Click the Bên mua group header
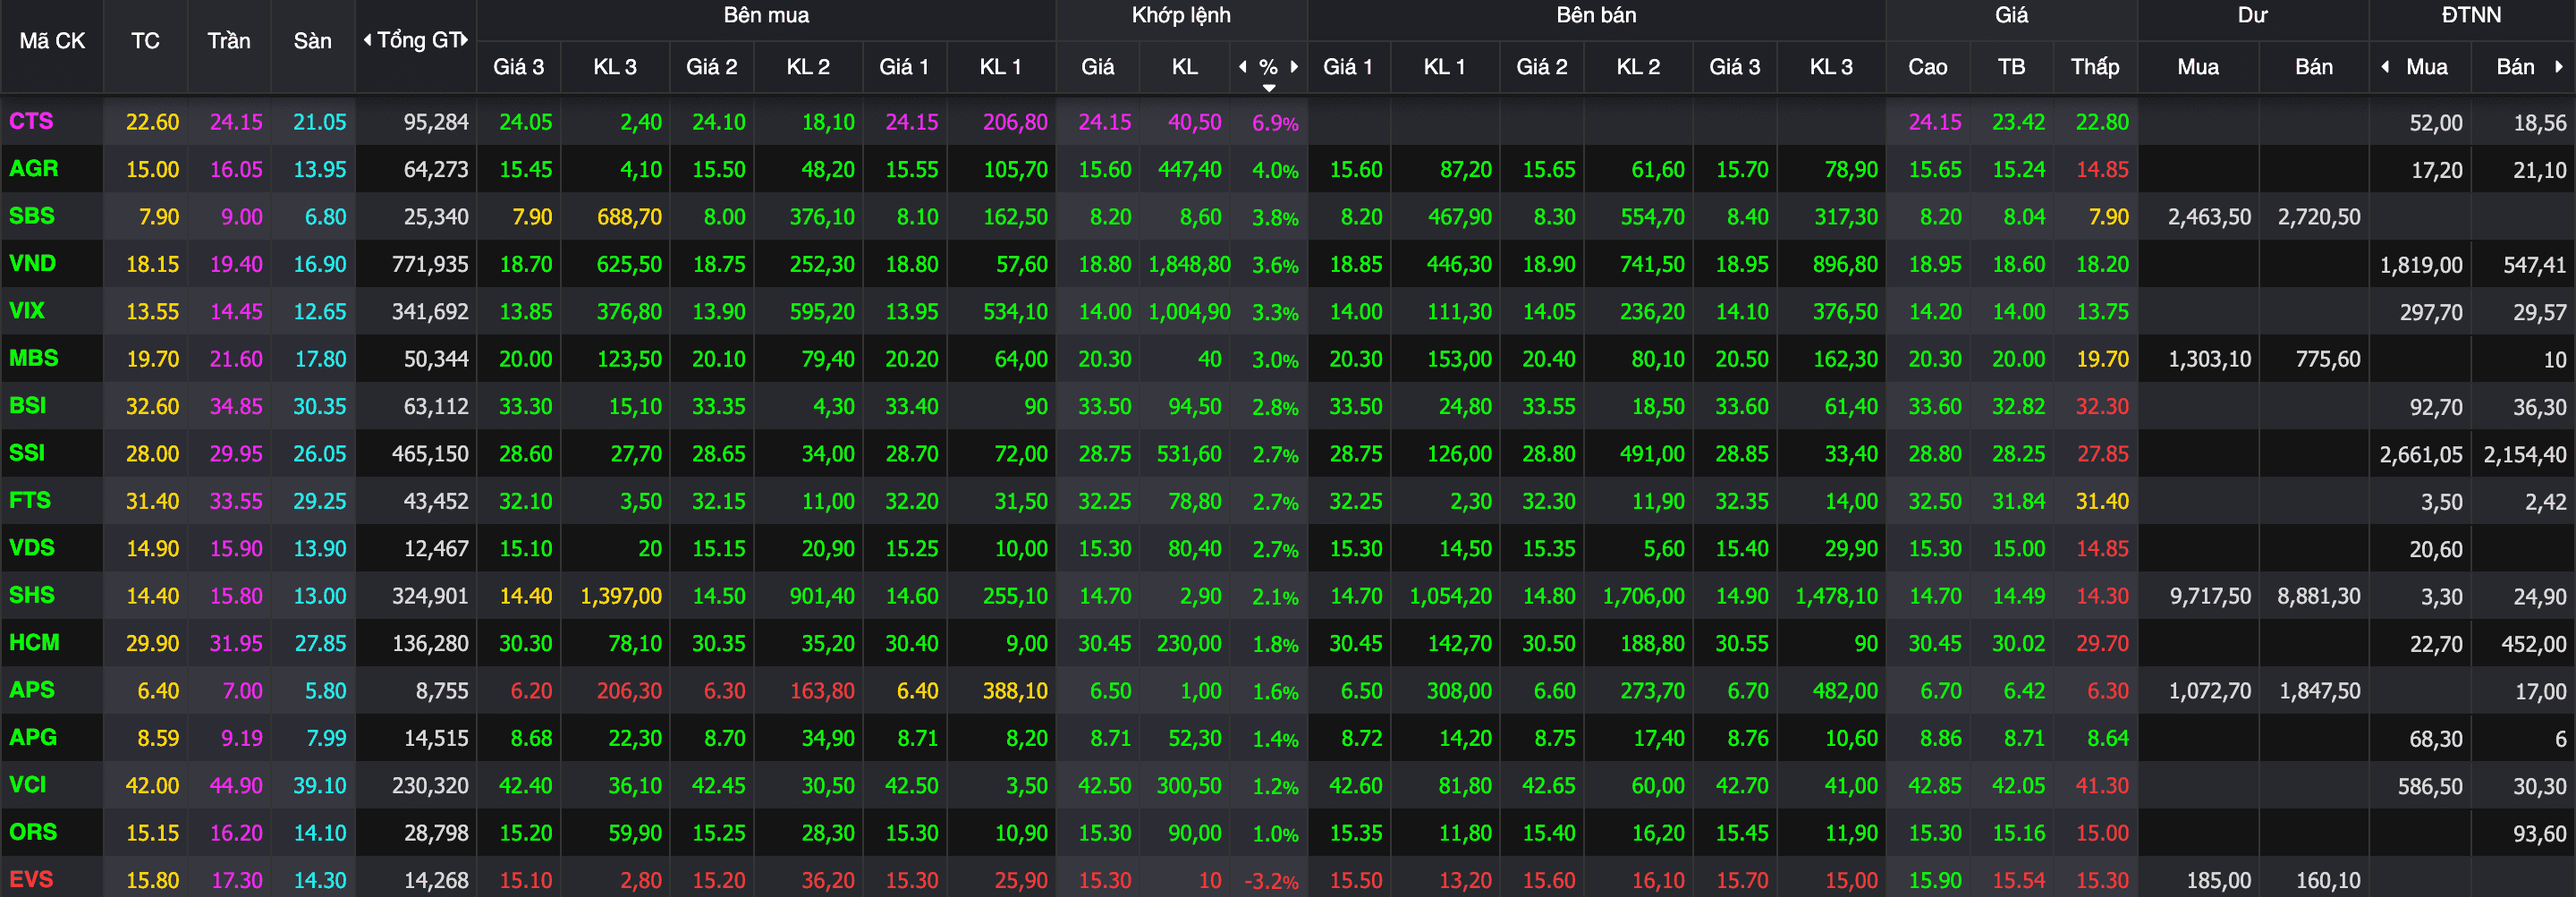Screen dimensions: 2576x897 click(766, 15)
